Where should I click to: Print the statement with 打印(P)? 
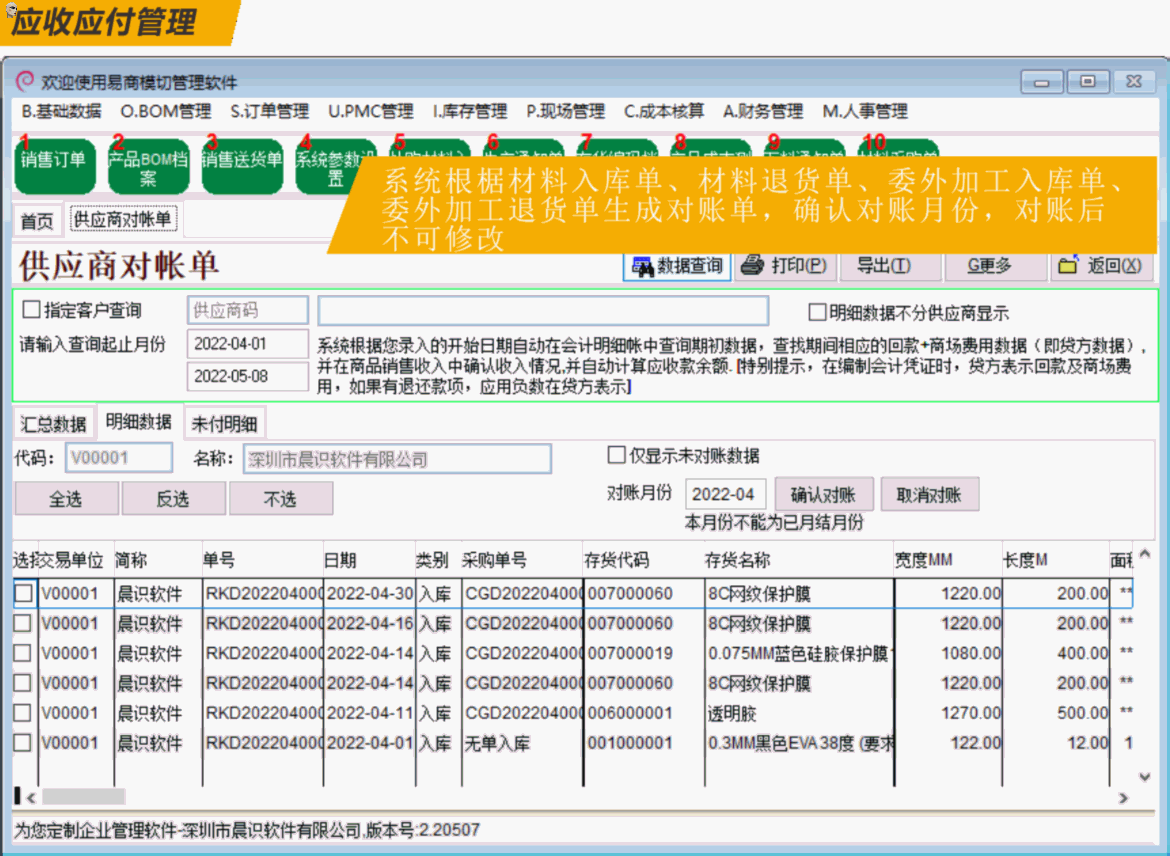pyautogui.click(x=785, y=266)
